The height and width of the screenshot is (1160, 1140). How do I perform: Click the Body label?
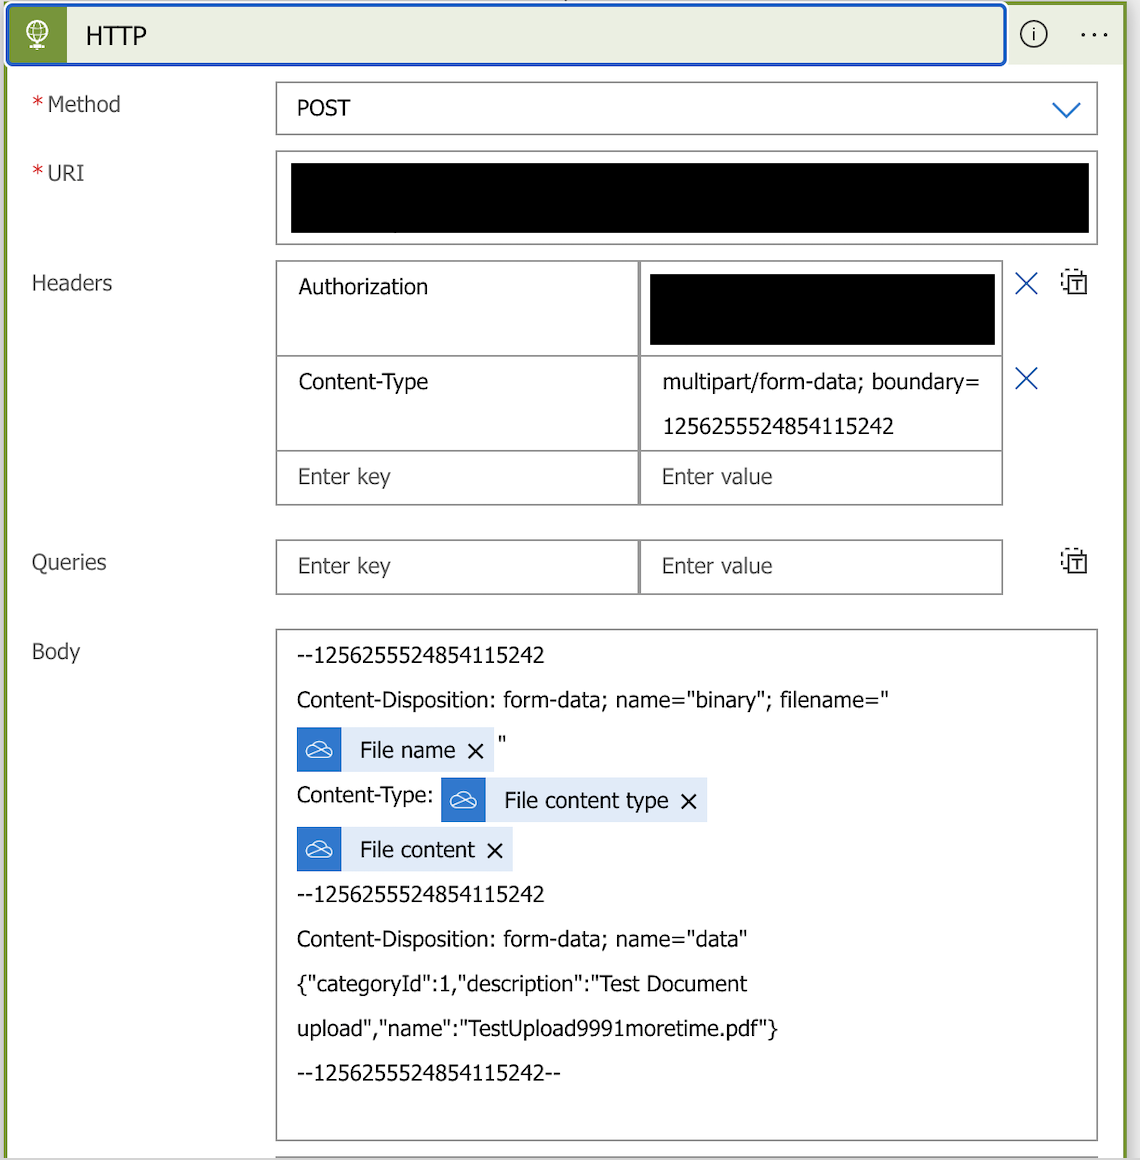[x=55, y=652]
